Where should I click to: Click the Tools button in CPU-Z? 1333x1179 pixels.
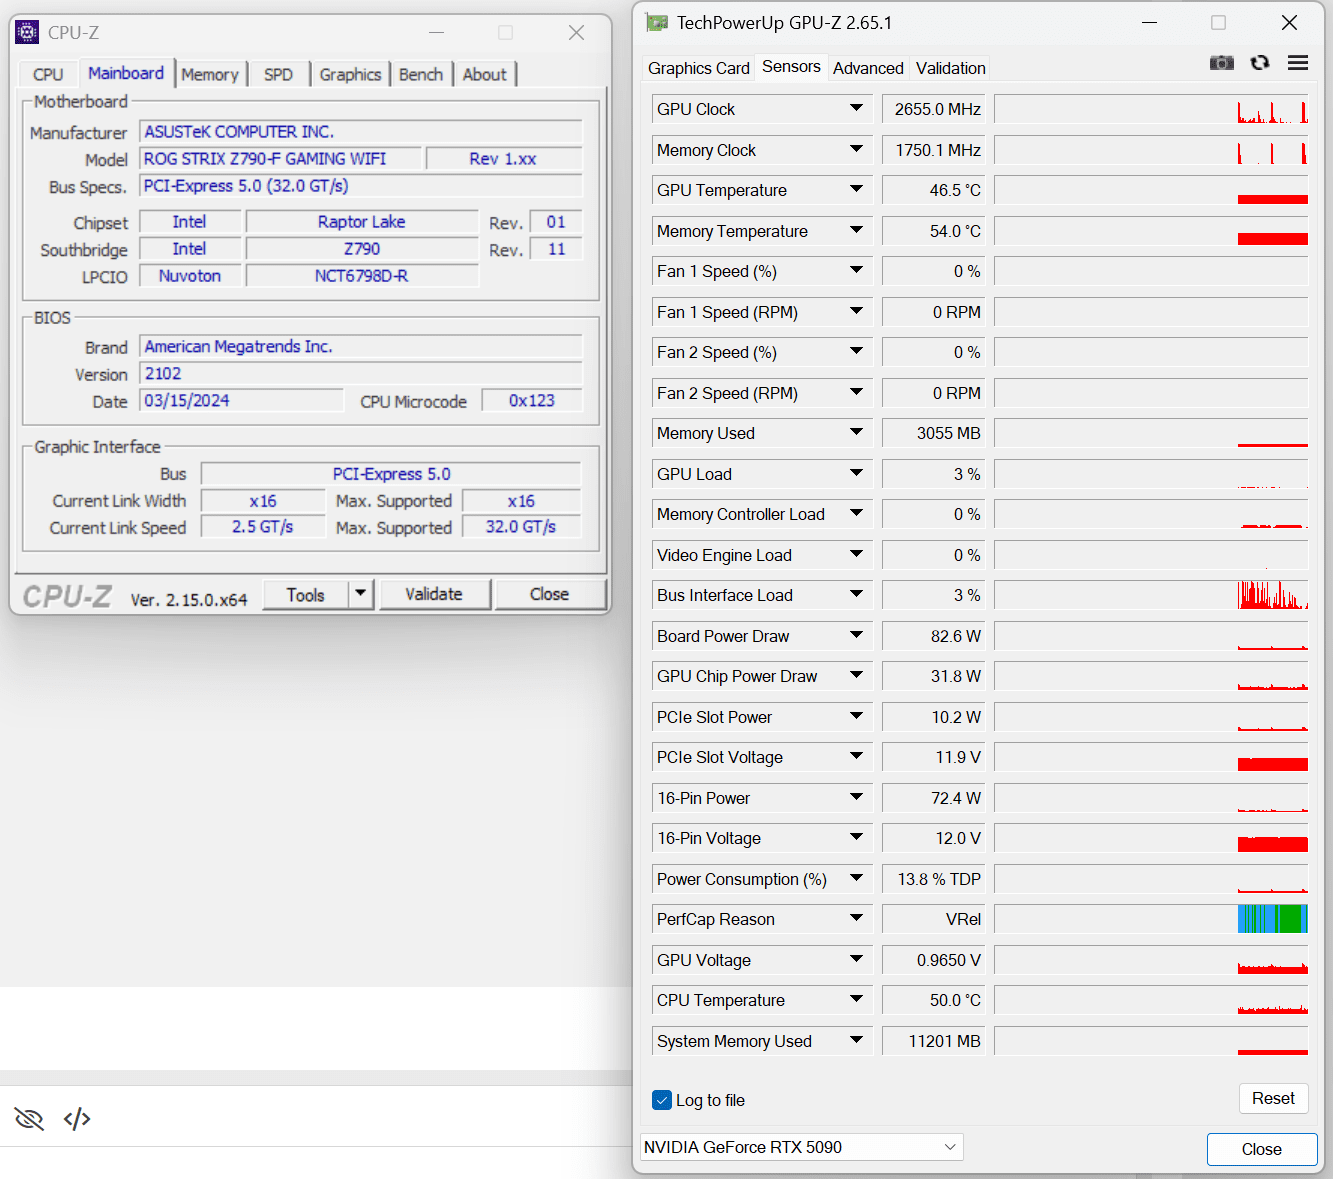pos(306,594)
